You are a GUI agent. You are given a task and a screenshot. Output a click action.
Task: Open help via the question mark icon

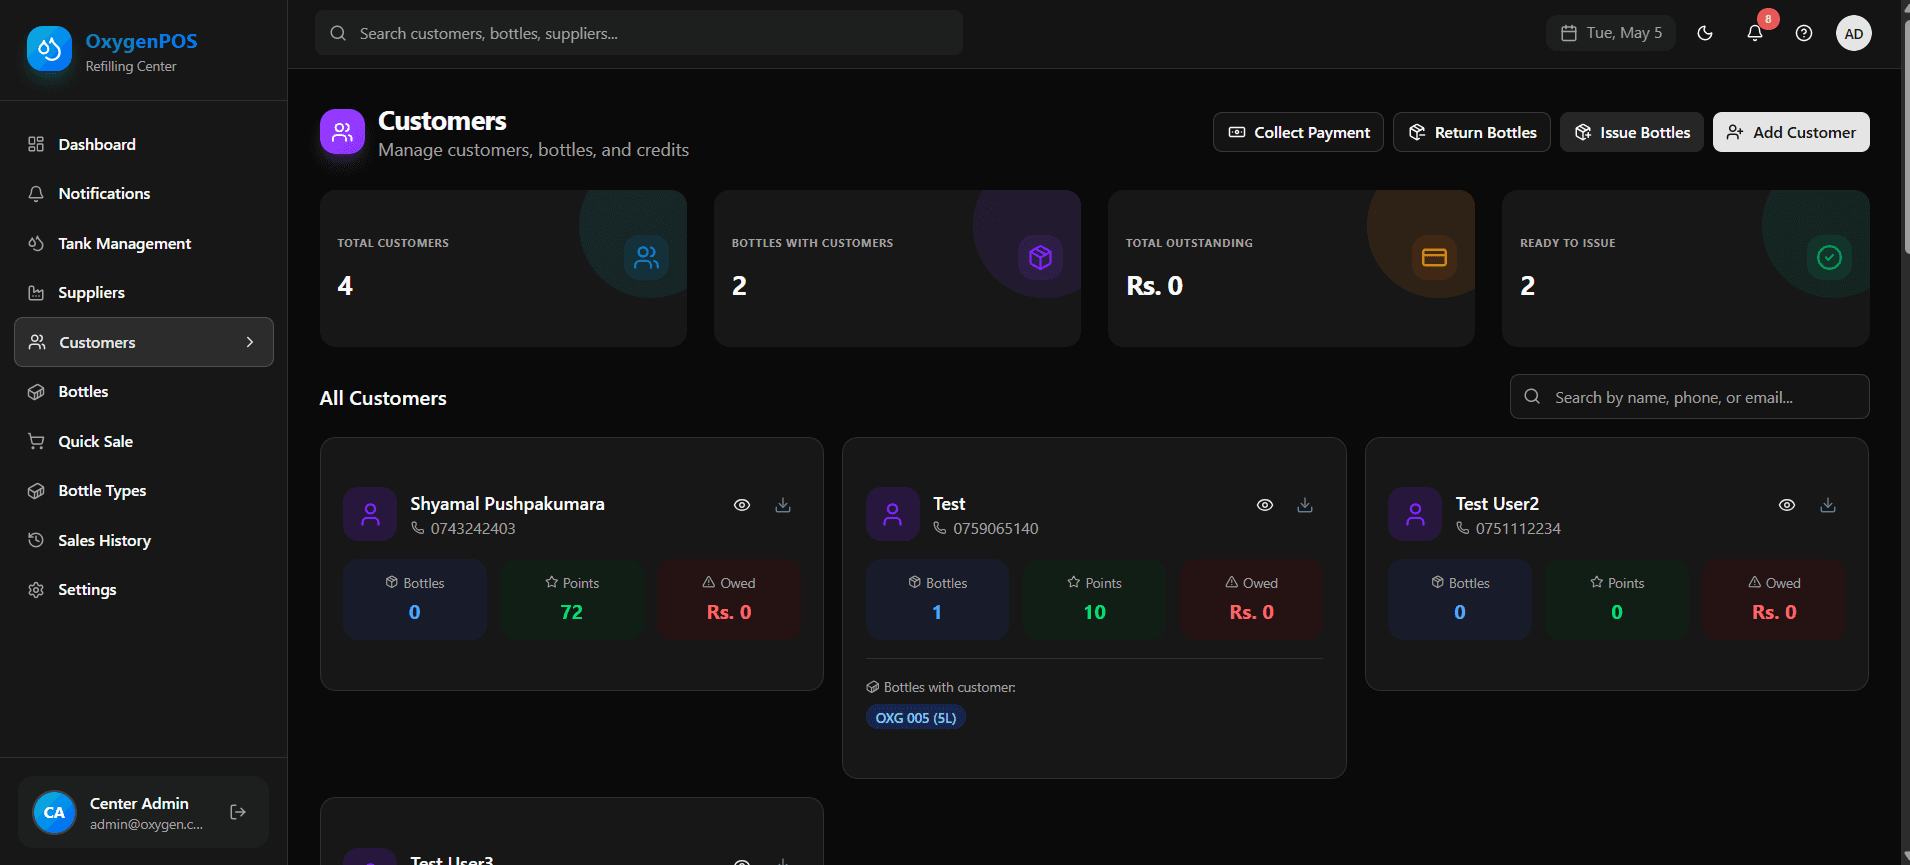[x=1804, y=33]
